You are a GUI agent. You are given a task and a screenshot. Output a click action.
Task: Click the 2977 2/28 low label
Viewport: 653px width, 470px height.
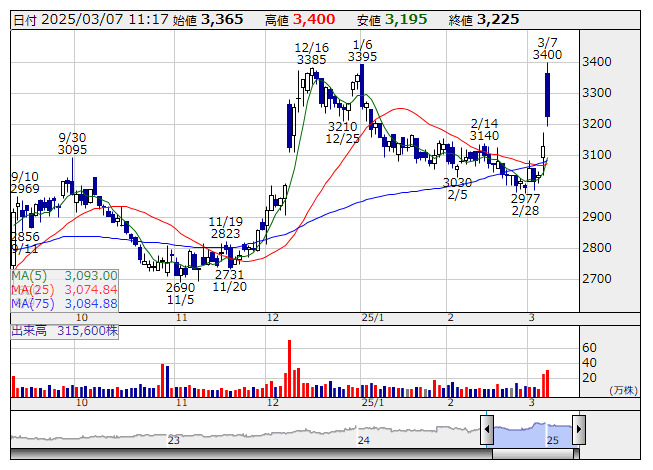[525, 204]
